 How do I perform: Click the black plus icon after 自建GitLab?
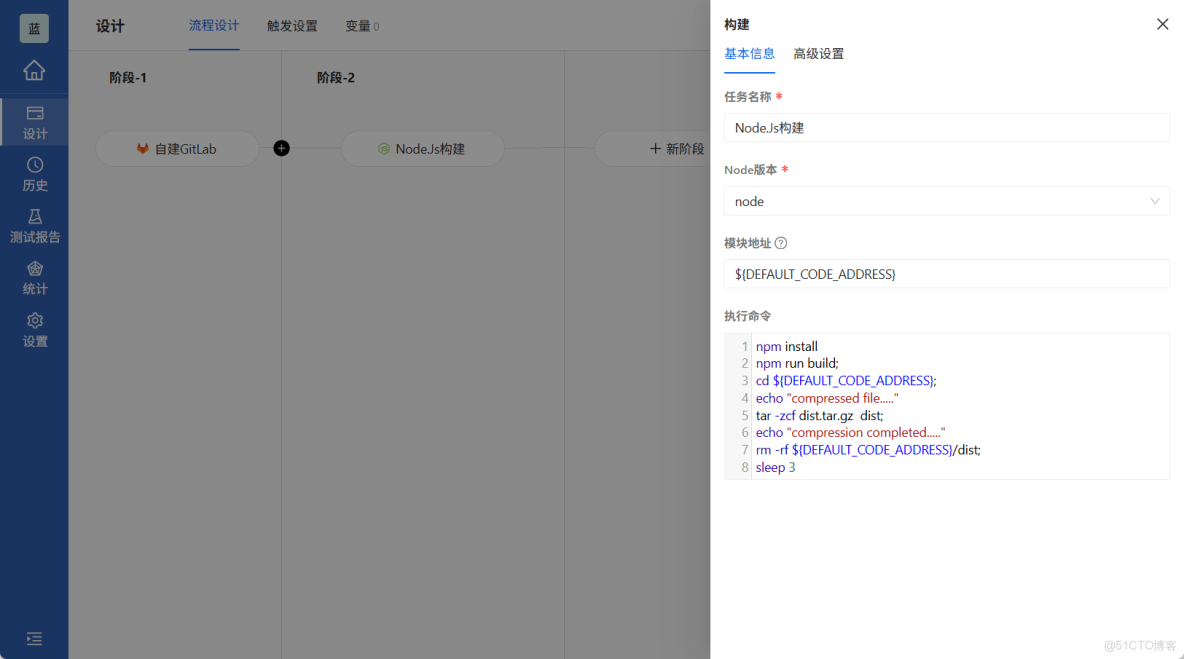point(281,148)
